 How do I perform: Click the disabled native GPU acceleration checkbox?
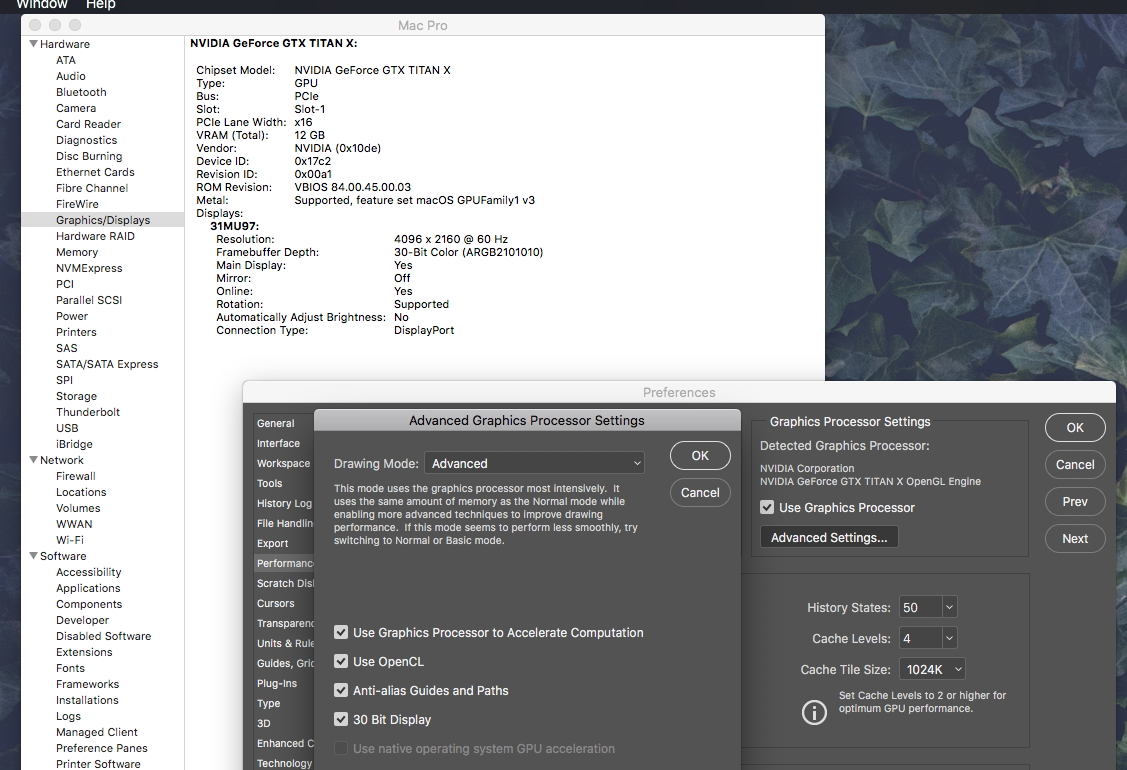click(341, 748)
